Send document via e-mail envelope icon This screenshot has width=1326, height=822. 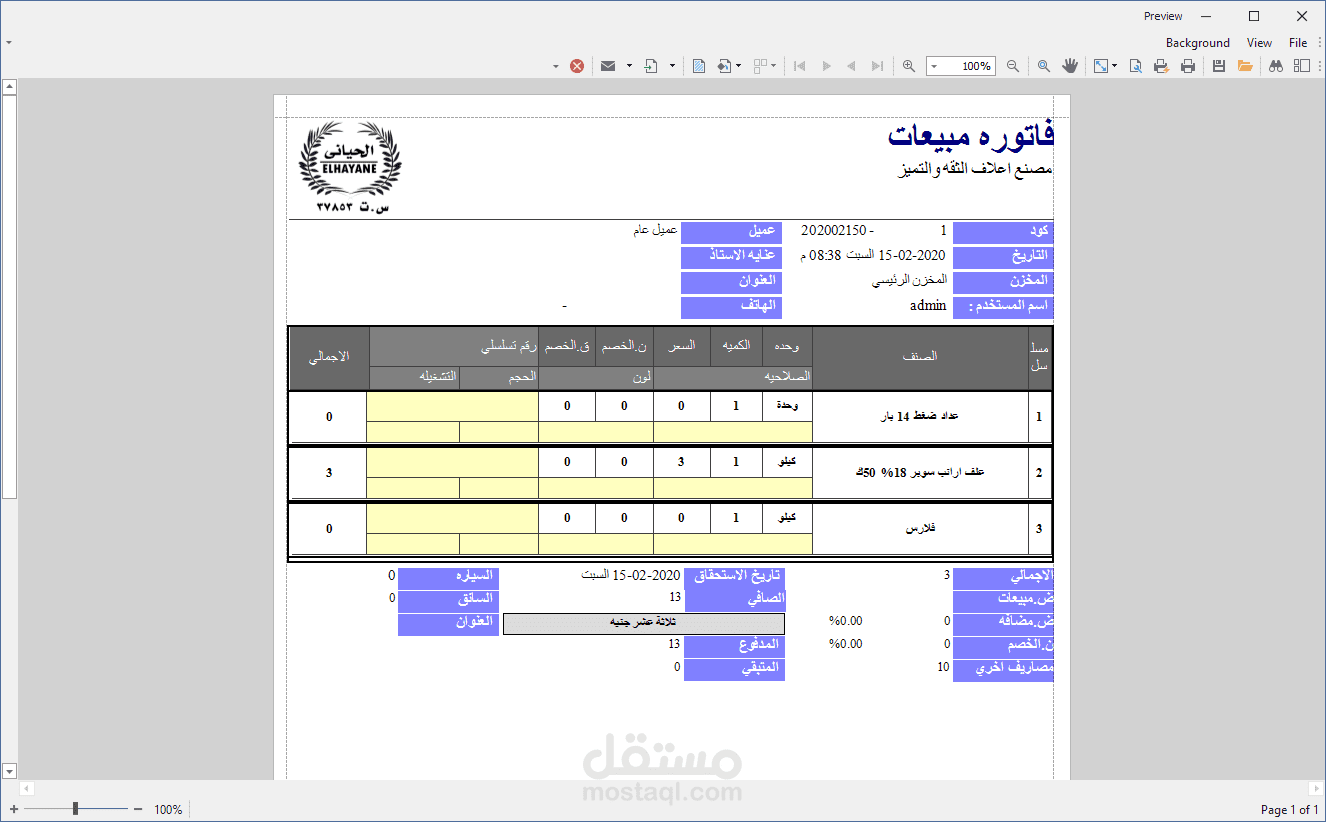(x=607, y=66)
